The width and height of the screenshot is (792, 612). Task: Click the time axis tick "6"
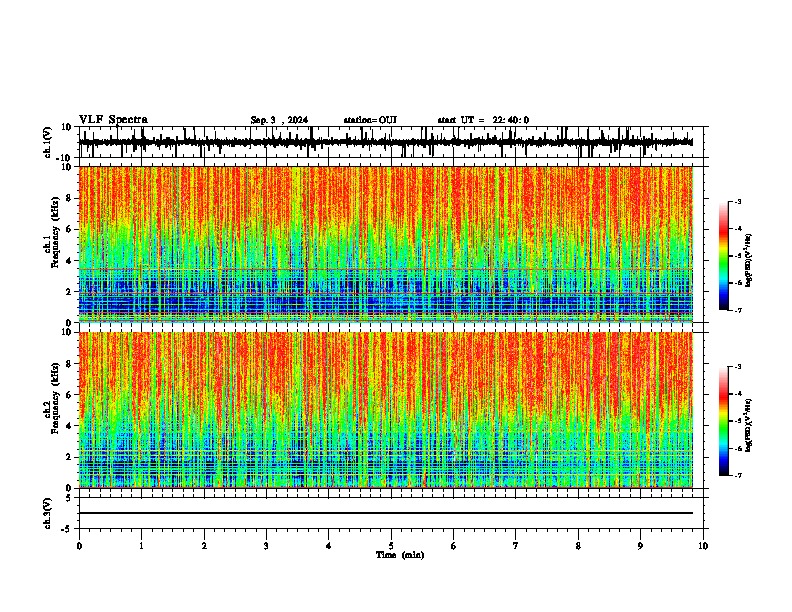[x=454, y=546]
